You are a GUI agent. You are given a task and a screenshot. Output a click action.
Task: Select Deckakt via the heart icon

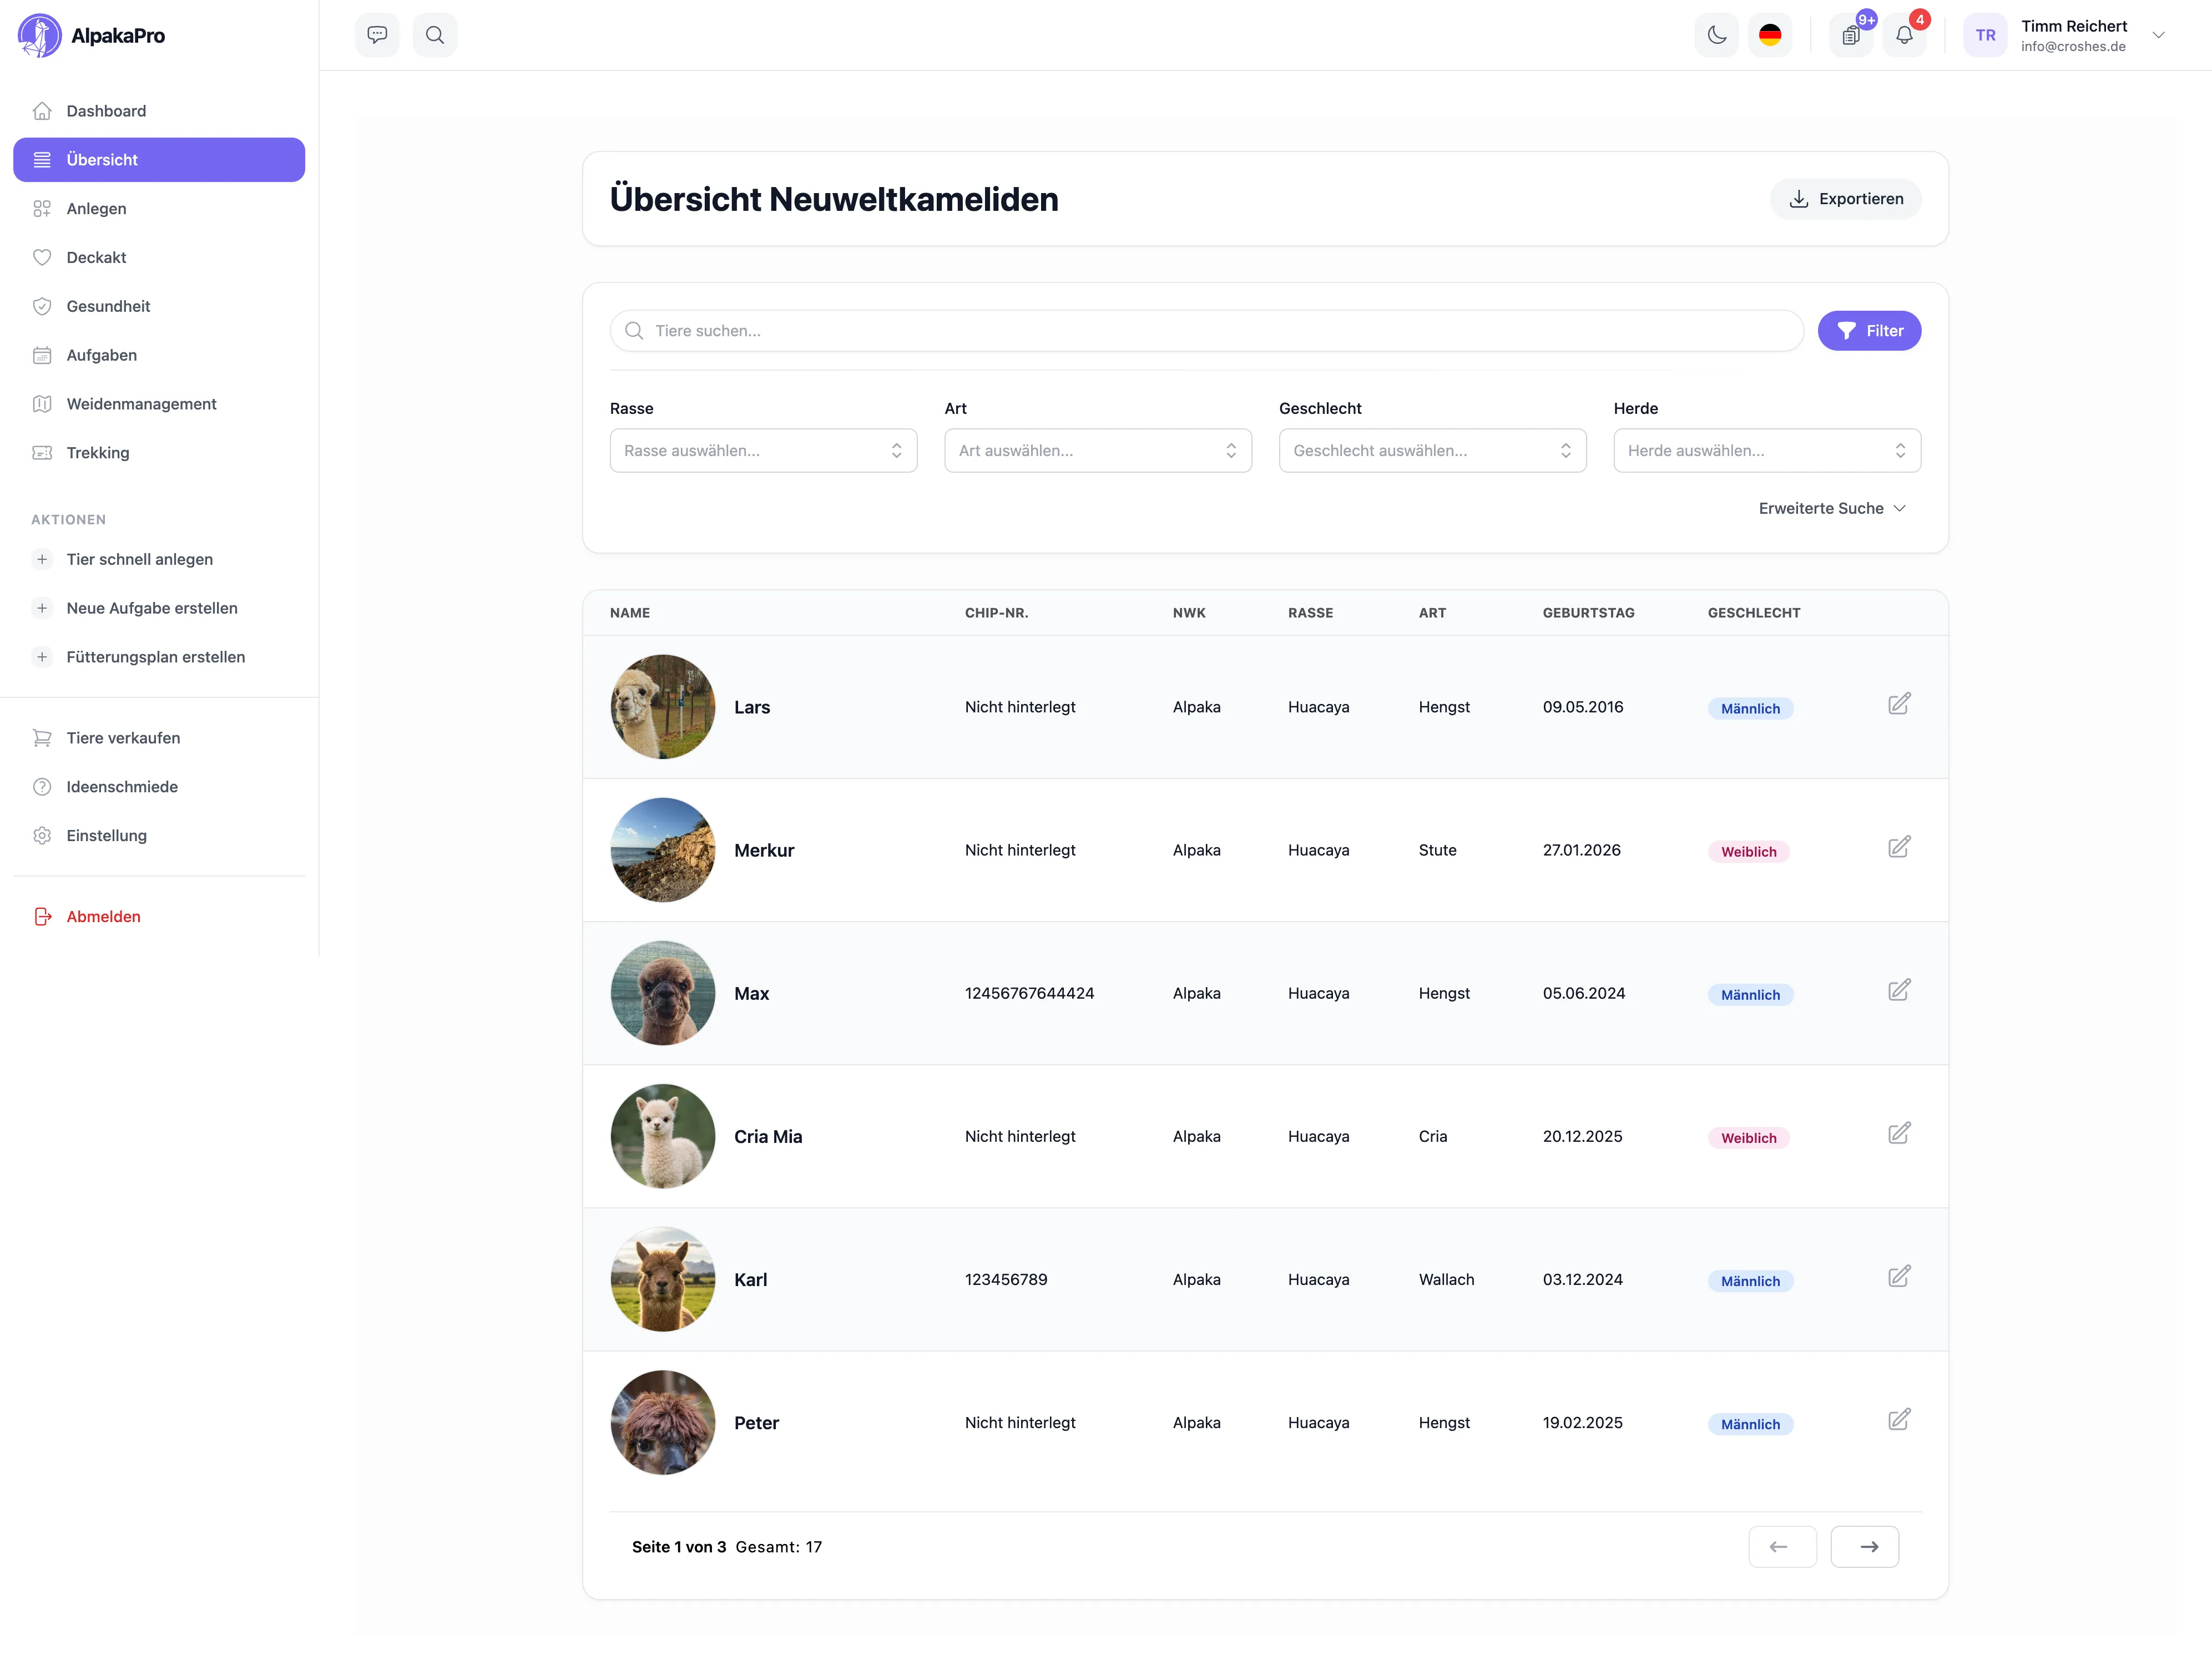coord(42,257)
